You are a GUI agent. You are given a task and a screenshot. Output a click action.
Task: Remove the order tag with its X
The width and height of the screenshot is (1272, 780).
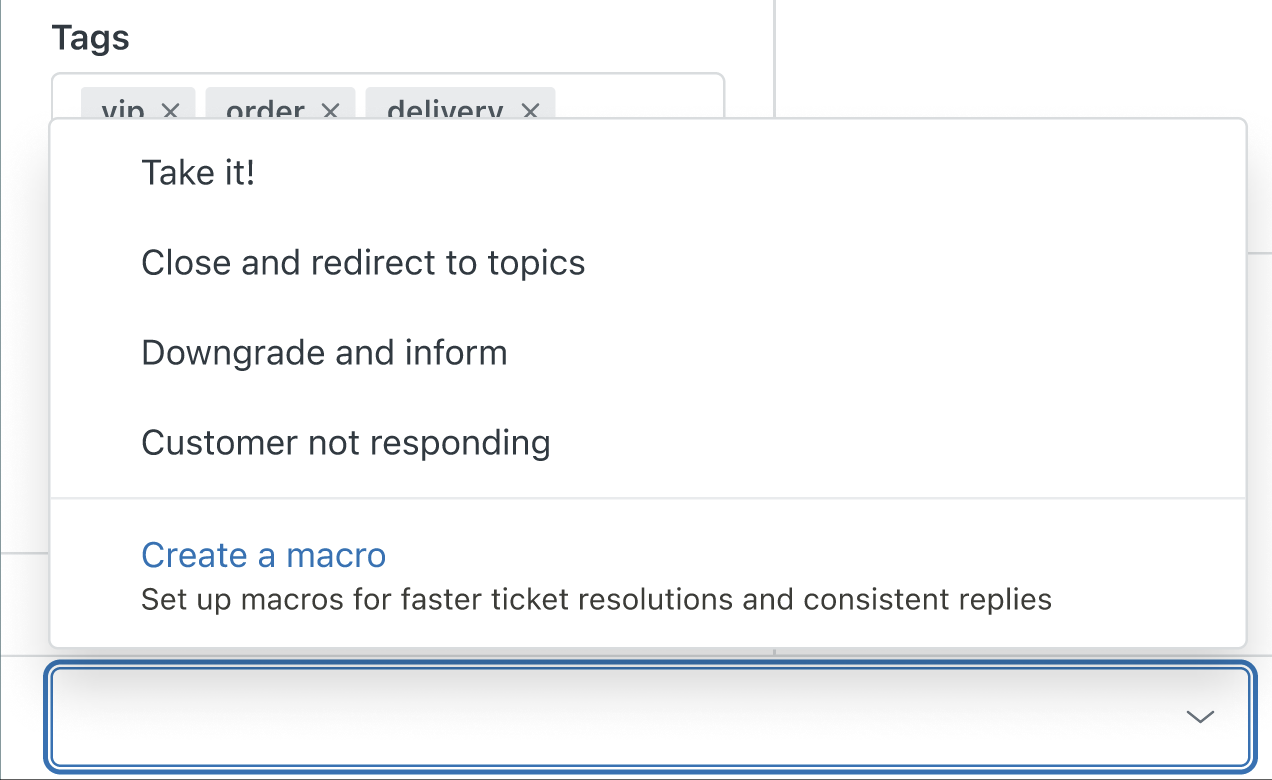[x=330, y=110]
